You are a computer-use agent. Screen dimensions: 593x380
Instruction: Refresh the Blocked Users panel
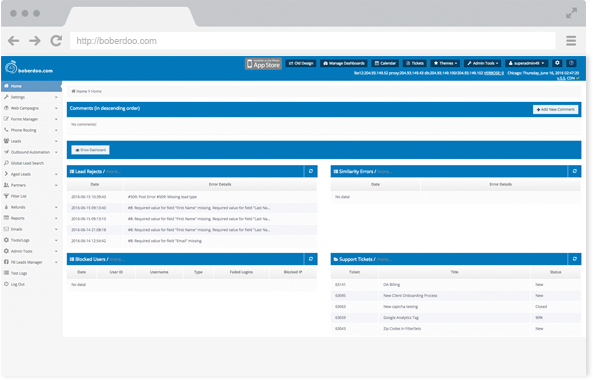click(310, 259)
